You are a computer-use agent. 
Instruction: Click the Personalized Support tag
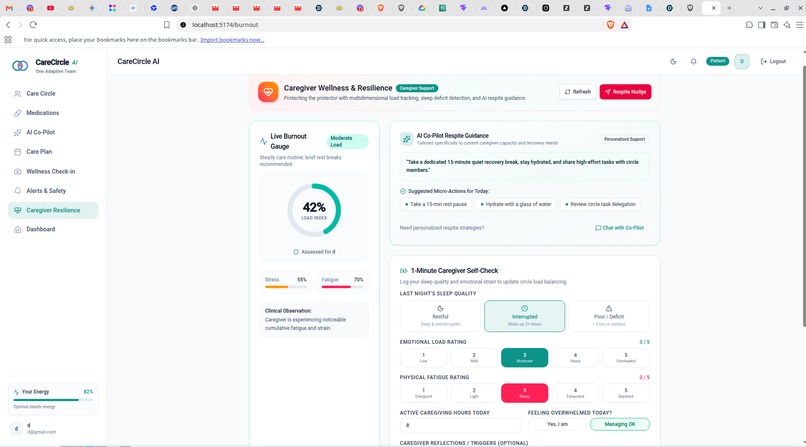(624, 139)
